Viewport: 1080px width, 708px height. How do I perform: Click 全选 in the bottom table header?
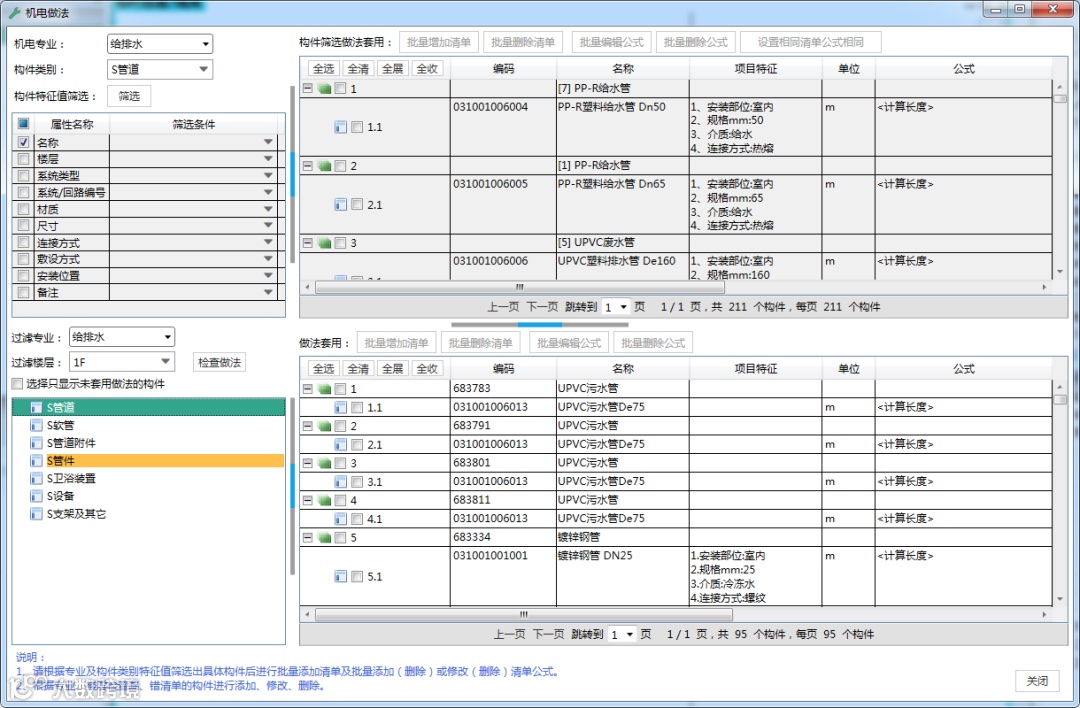(x=323, y=368)
